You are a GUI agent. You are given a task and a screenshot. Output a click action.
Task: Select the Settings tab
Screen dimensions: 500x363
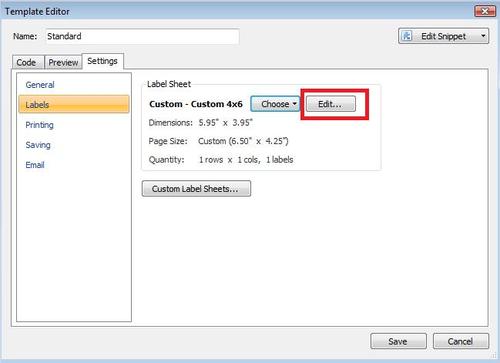pos(103,61)
